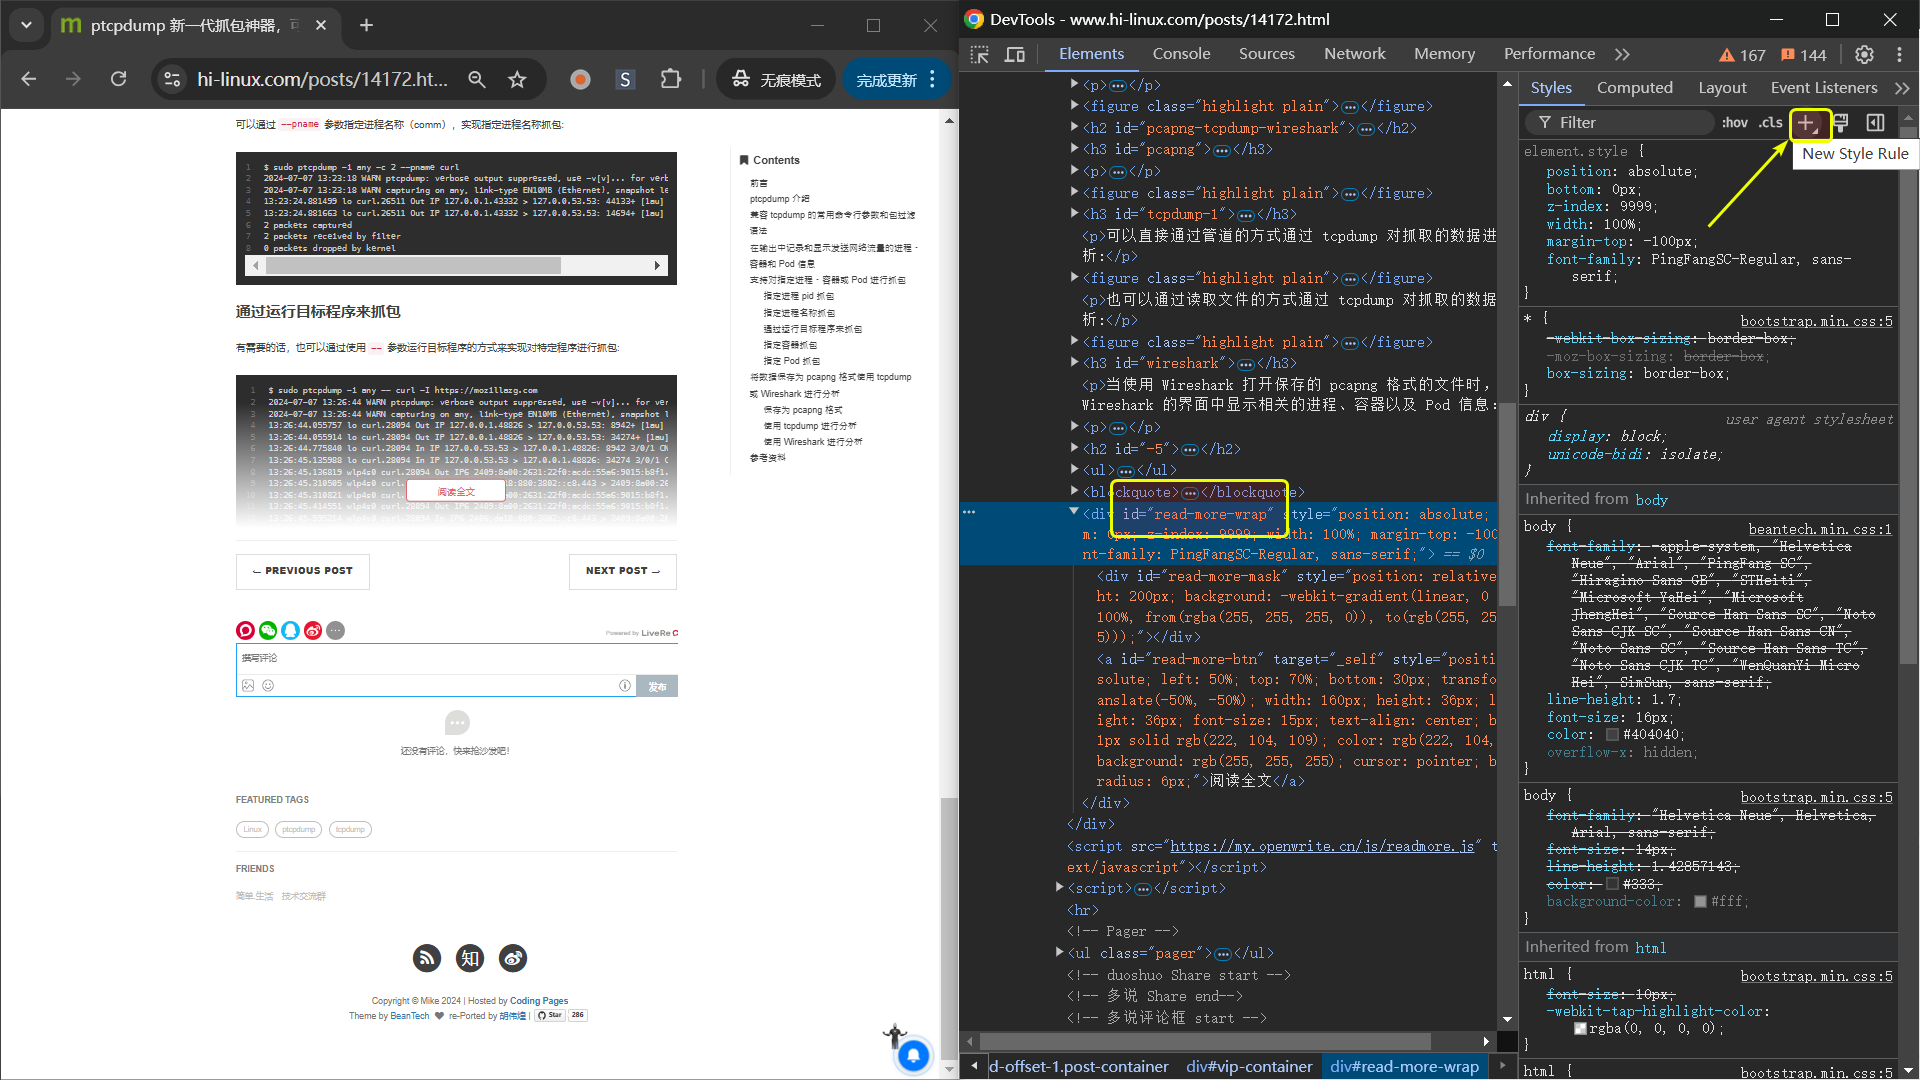Click the New Style Rule plus icon
This screenshot has height=1080, width=1920.
click(1807, 123)
